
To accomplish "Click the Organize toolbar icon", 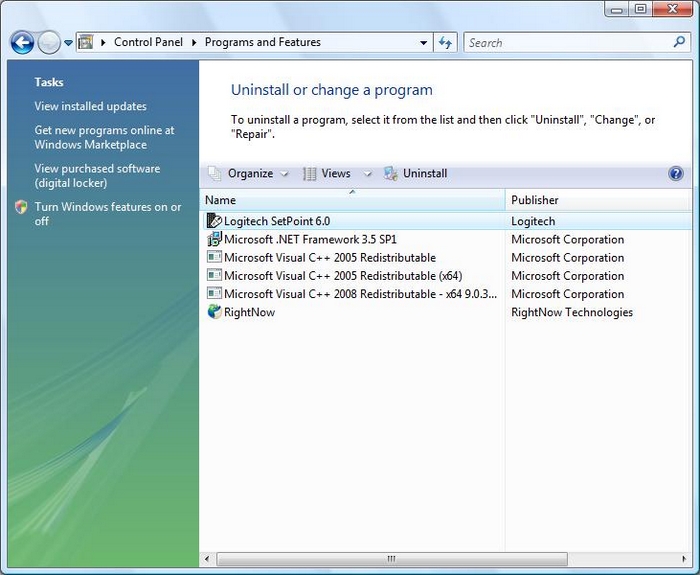I will coord(215,173).
